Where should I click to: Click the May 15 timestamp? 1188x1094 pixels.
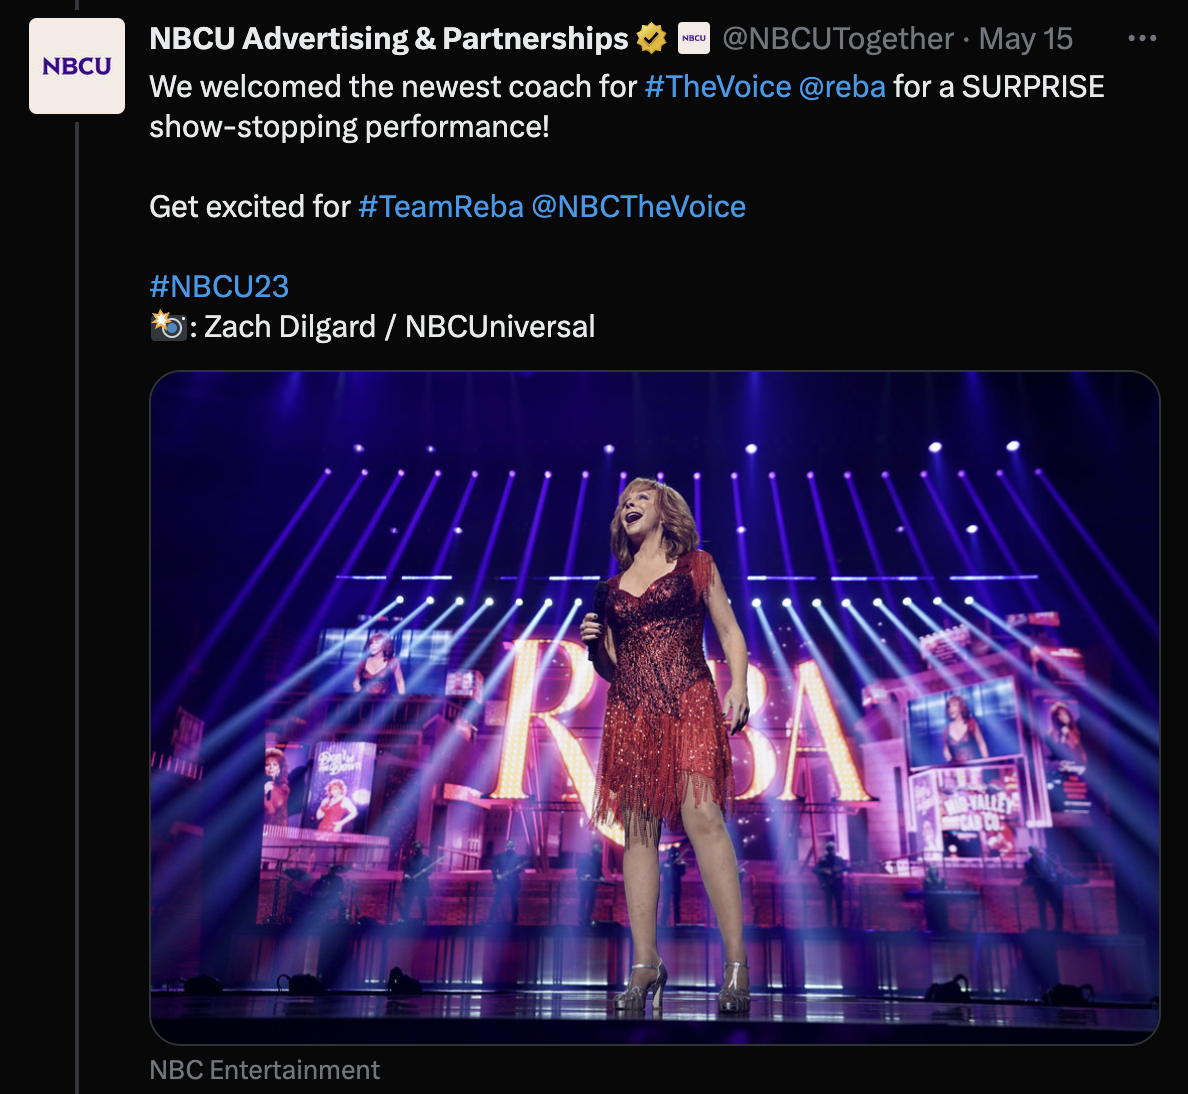coord(1025,39)
